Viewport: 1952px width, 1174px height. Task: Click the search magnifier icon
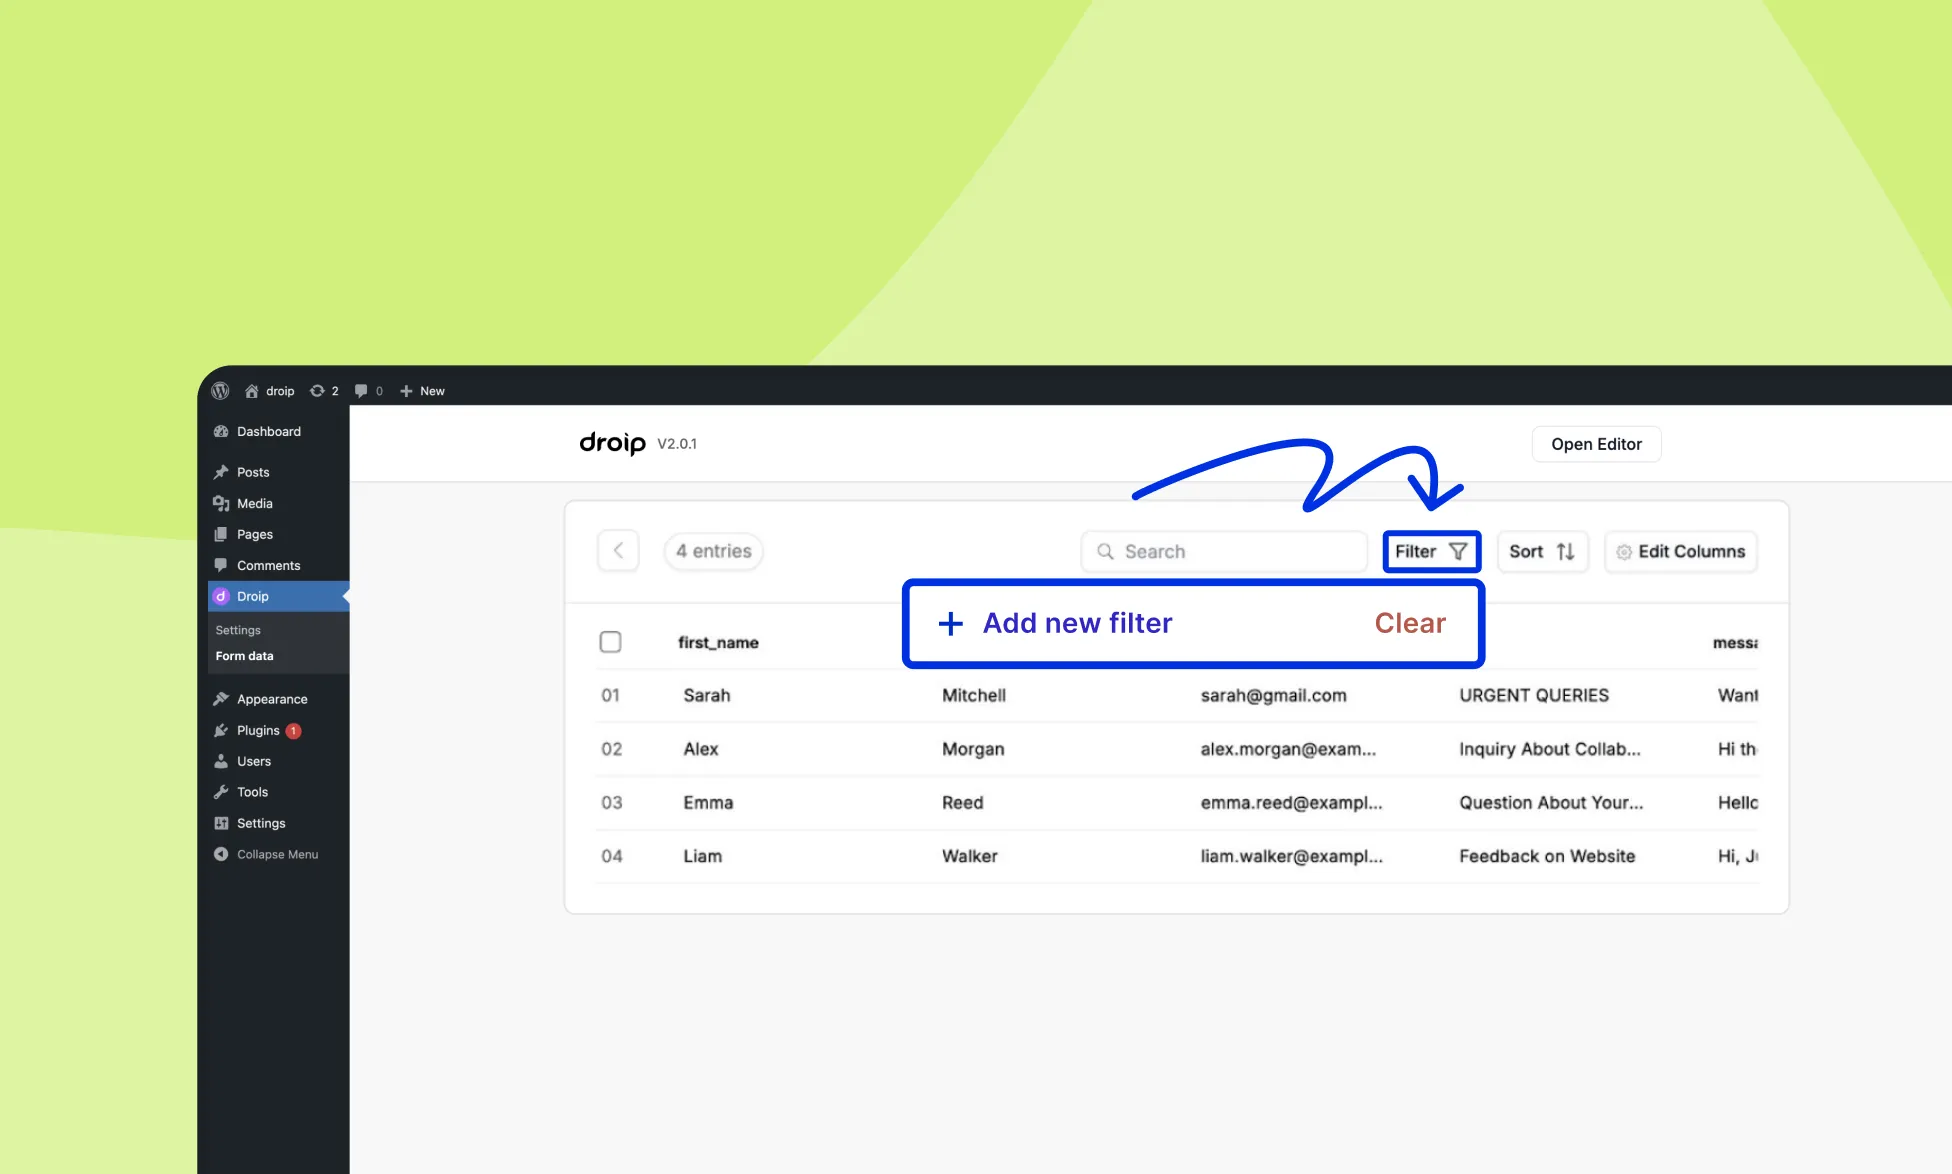1105,551
